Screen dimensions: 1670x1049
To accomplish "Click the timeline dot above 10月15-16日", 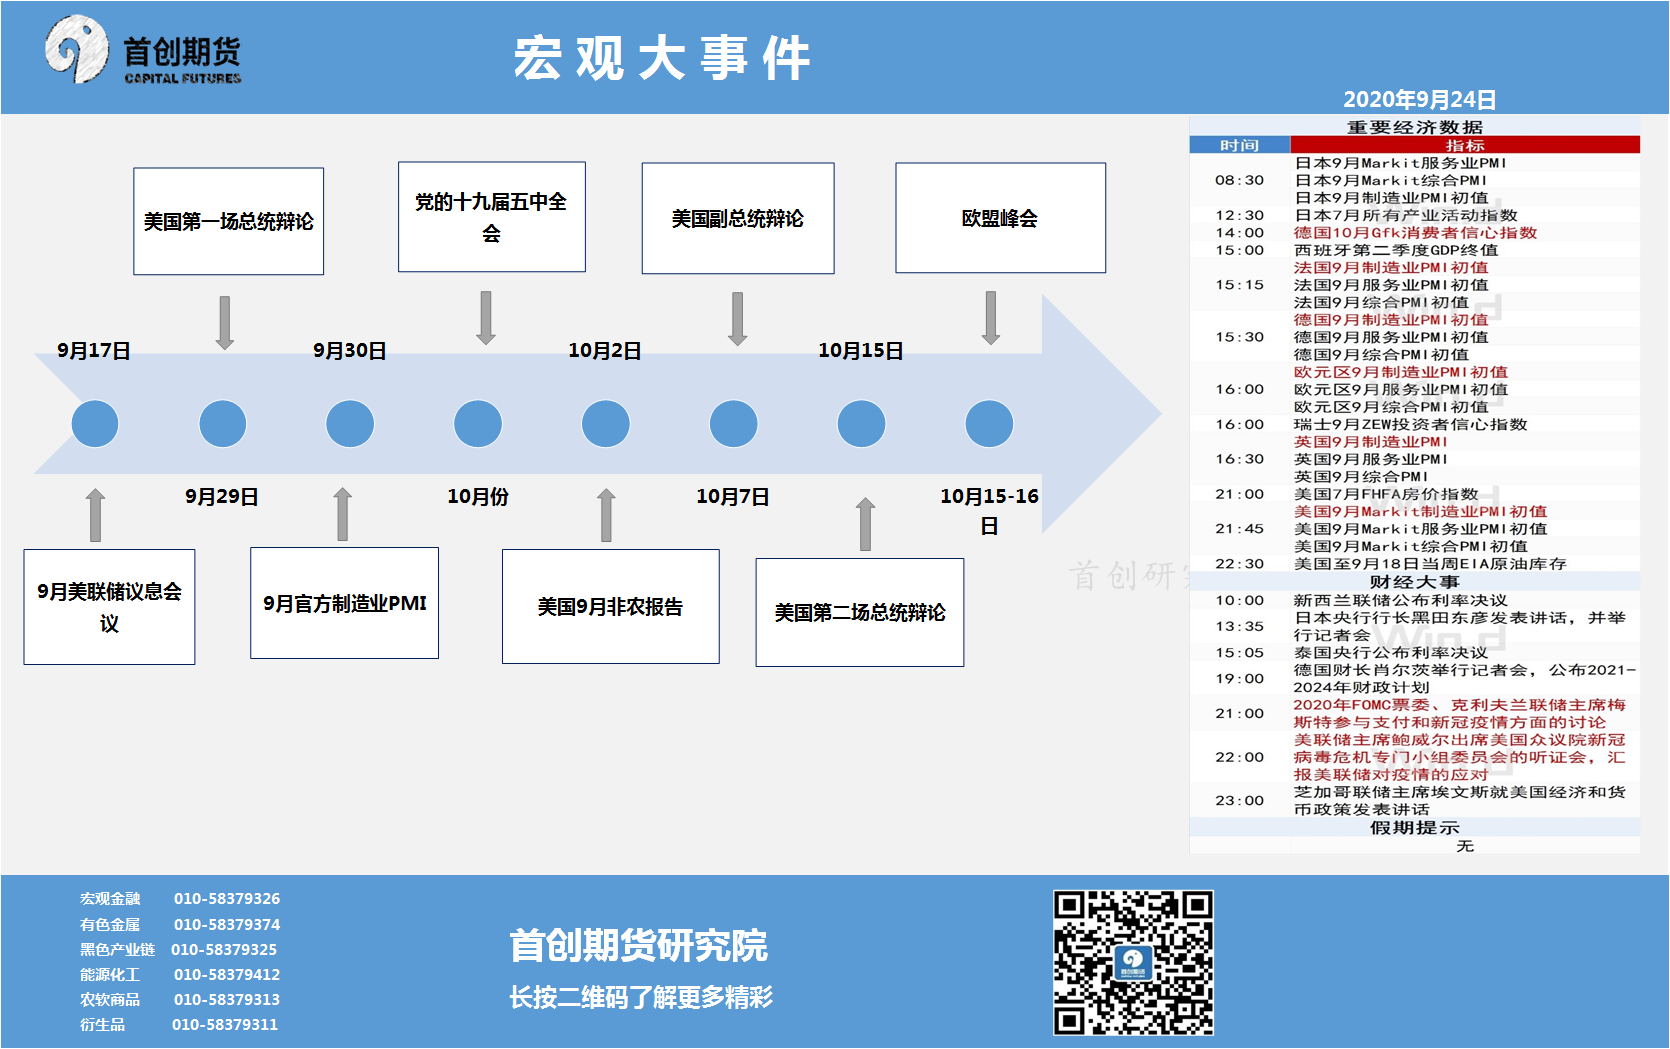I will click(x=990, y=424).
